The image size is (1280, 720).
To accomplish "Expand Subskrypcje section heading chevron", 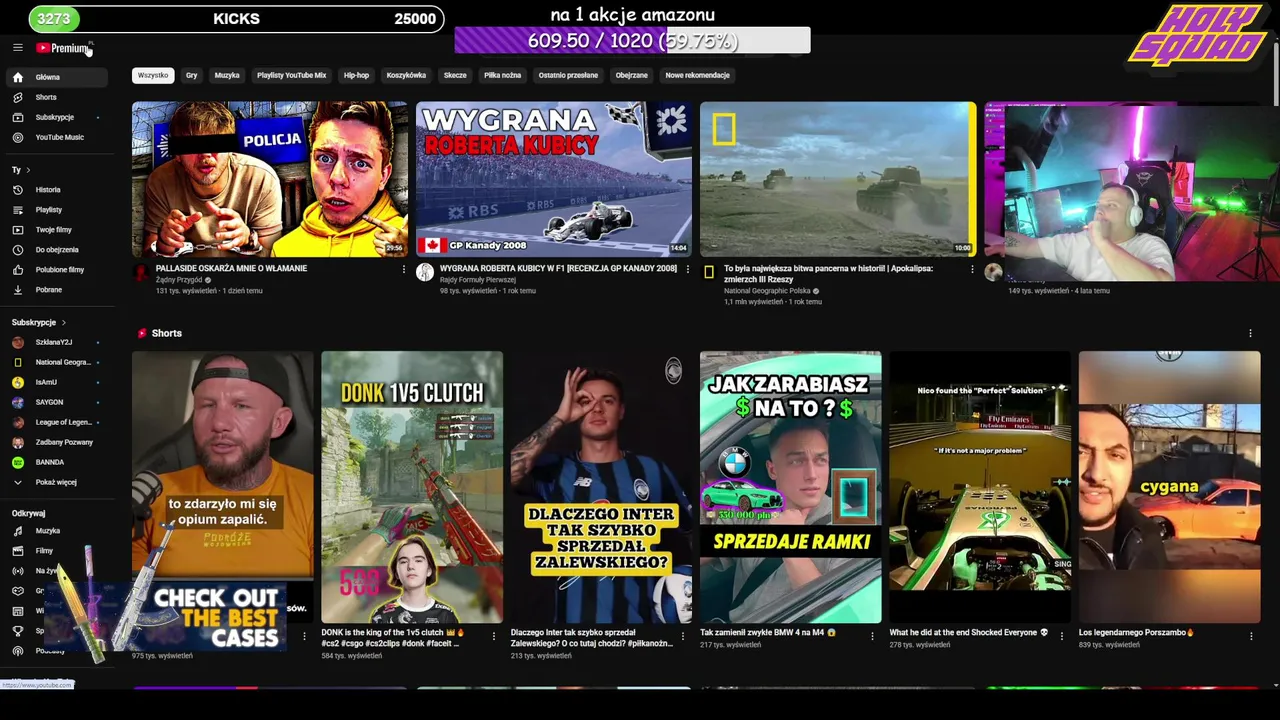I will point(63,323).
